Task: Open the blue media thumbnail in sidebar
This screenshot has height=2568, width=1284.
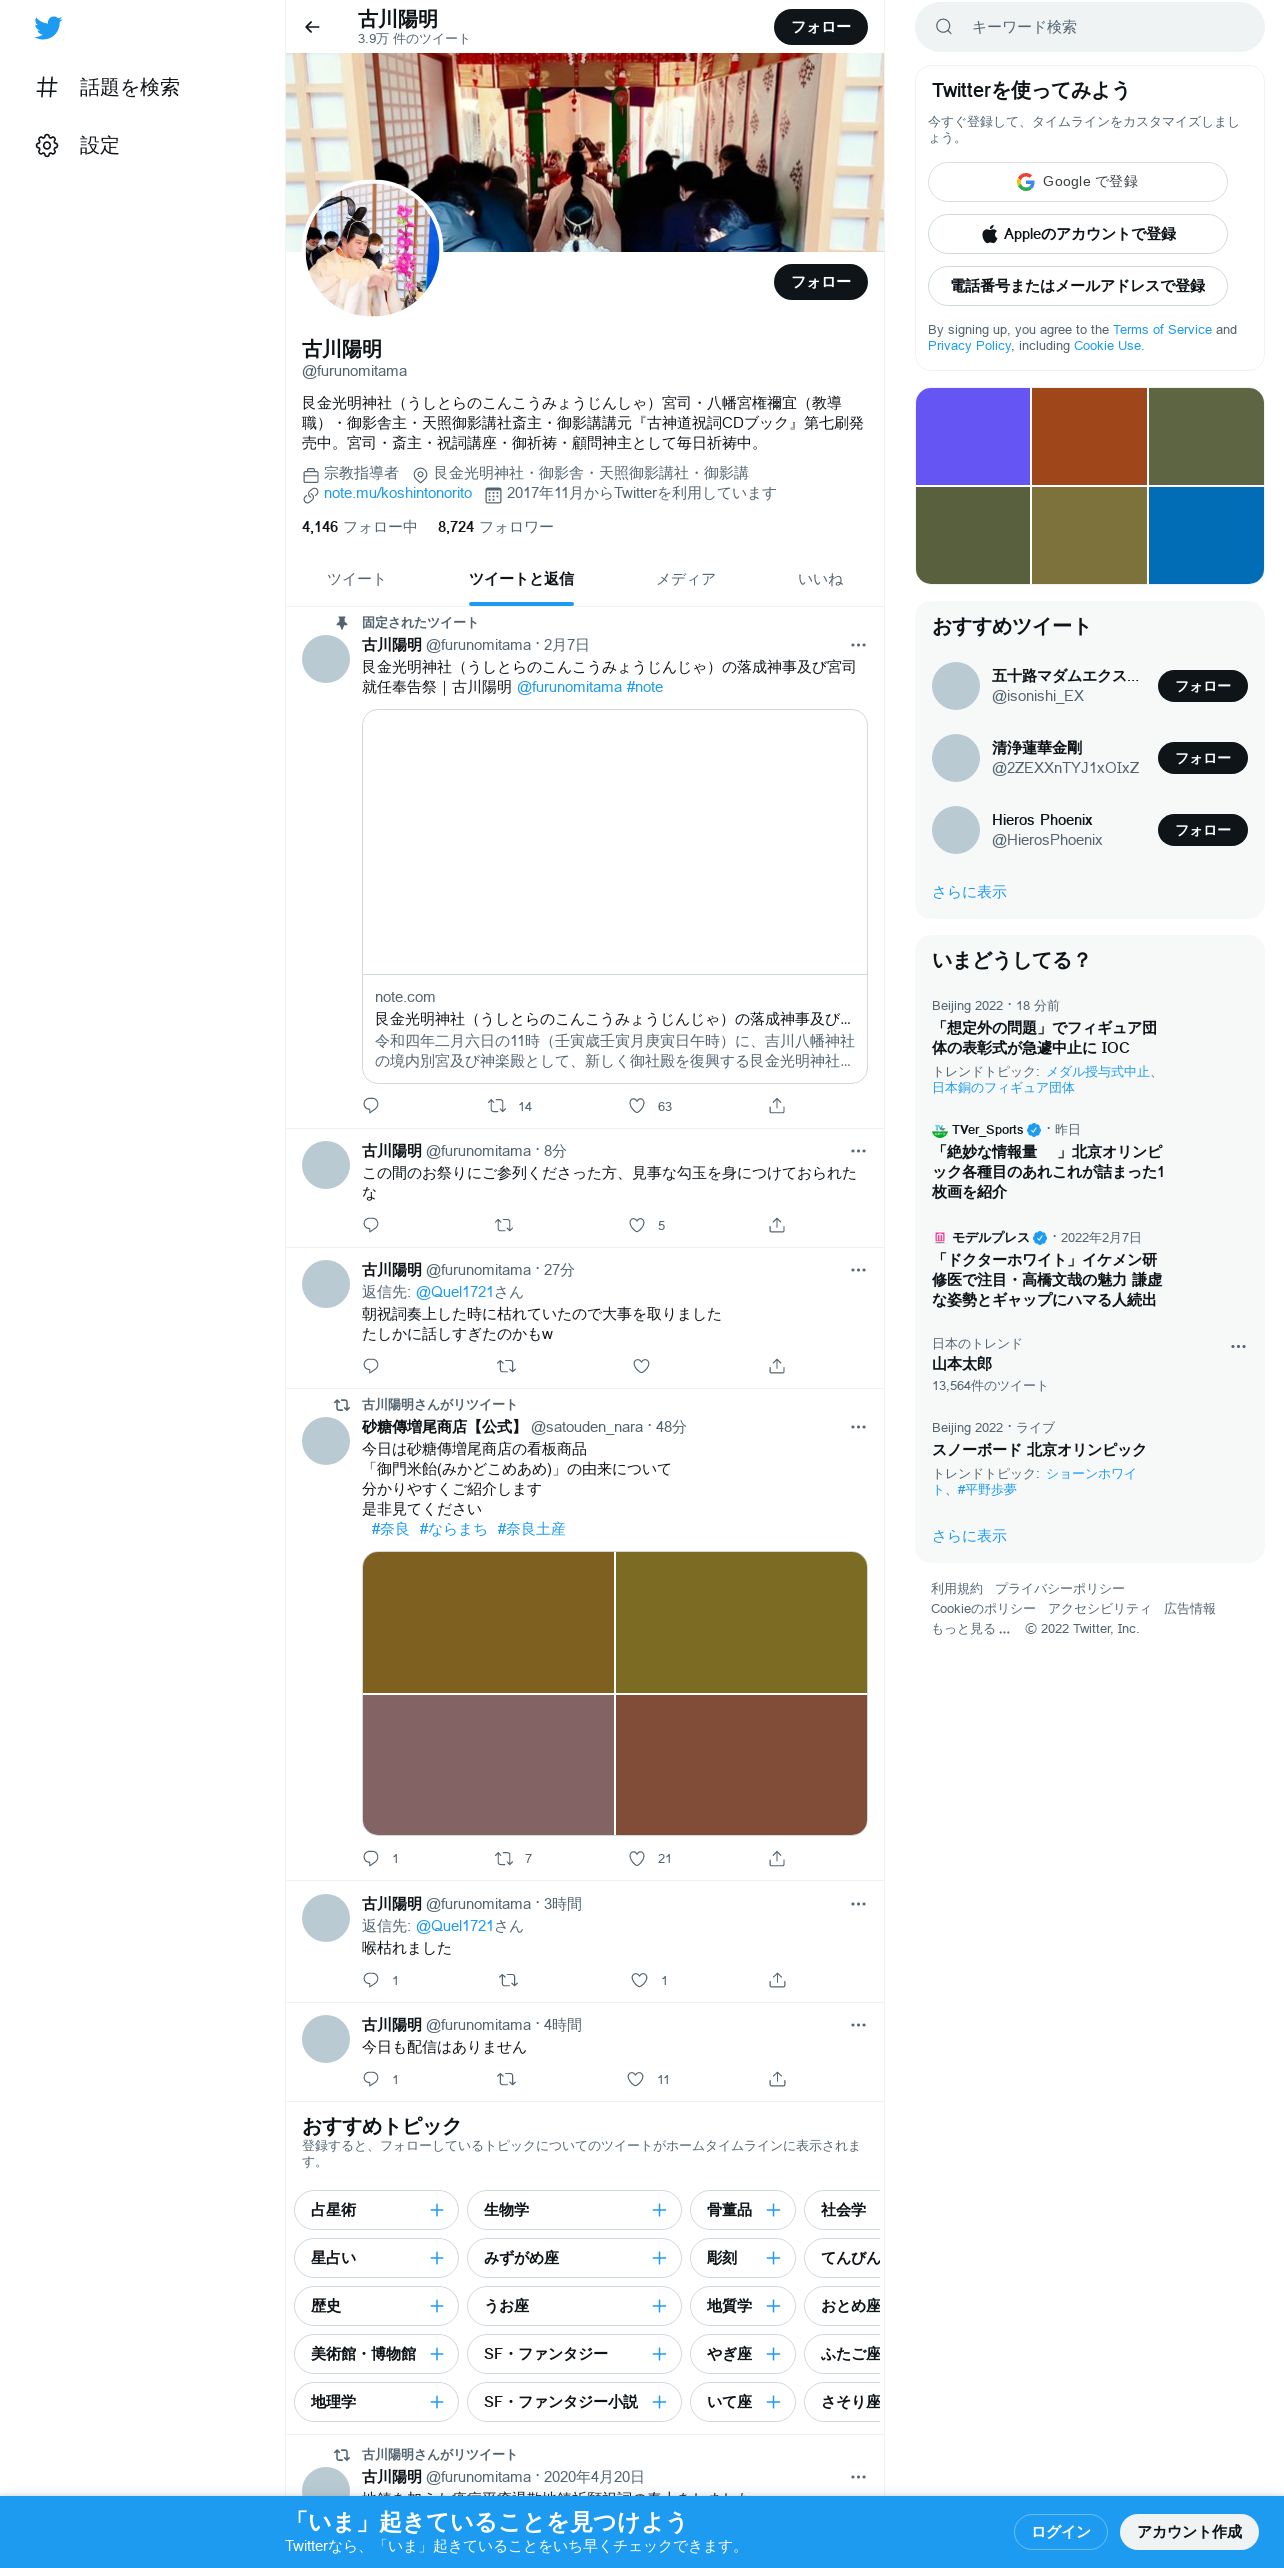Action: click(x=1206, y=535)
